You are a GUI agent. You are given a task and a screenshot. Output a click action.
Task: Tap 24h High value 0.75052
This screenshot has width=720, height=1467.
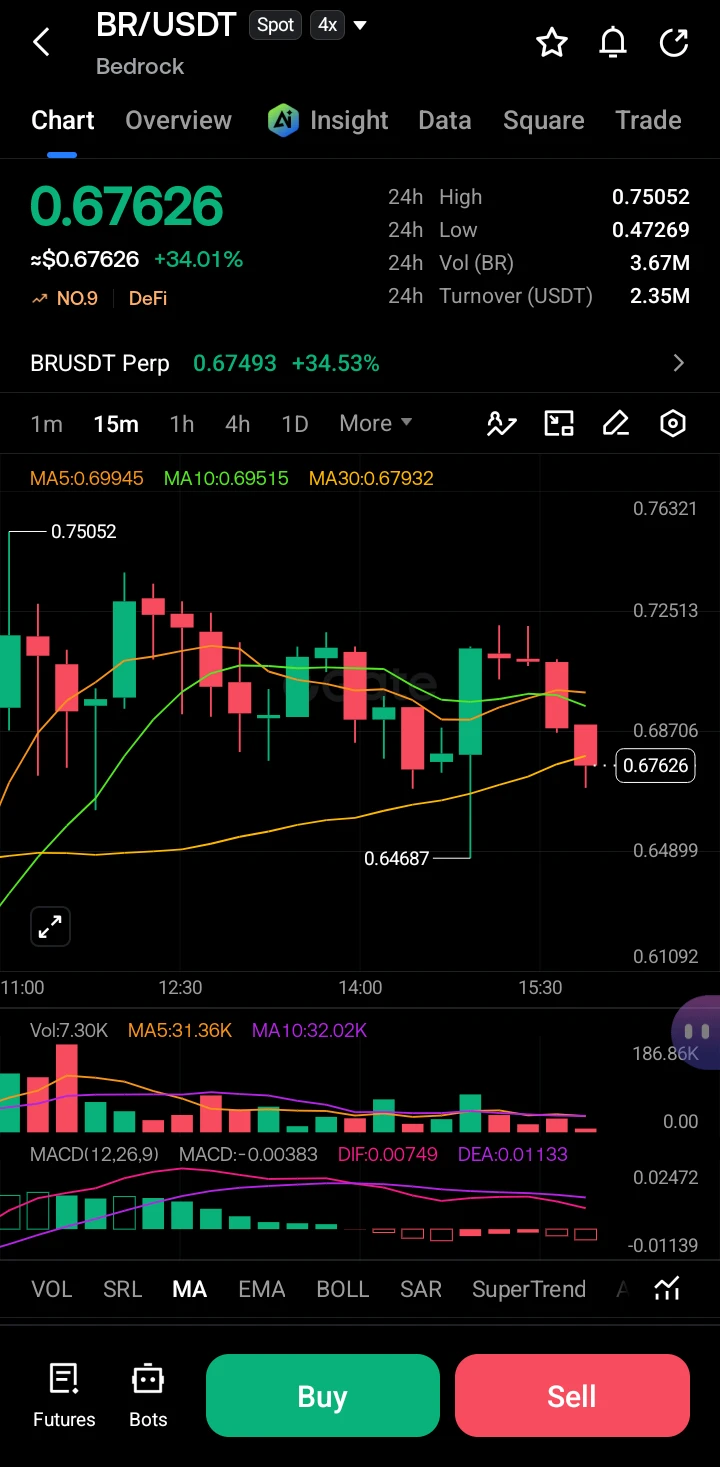tap(651, 197)
